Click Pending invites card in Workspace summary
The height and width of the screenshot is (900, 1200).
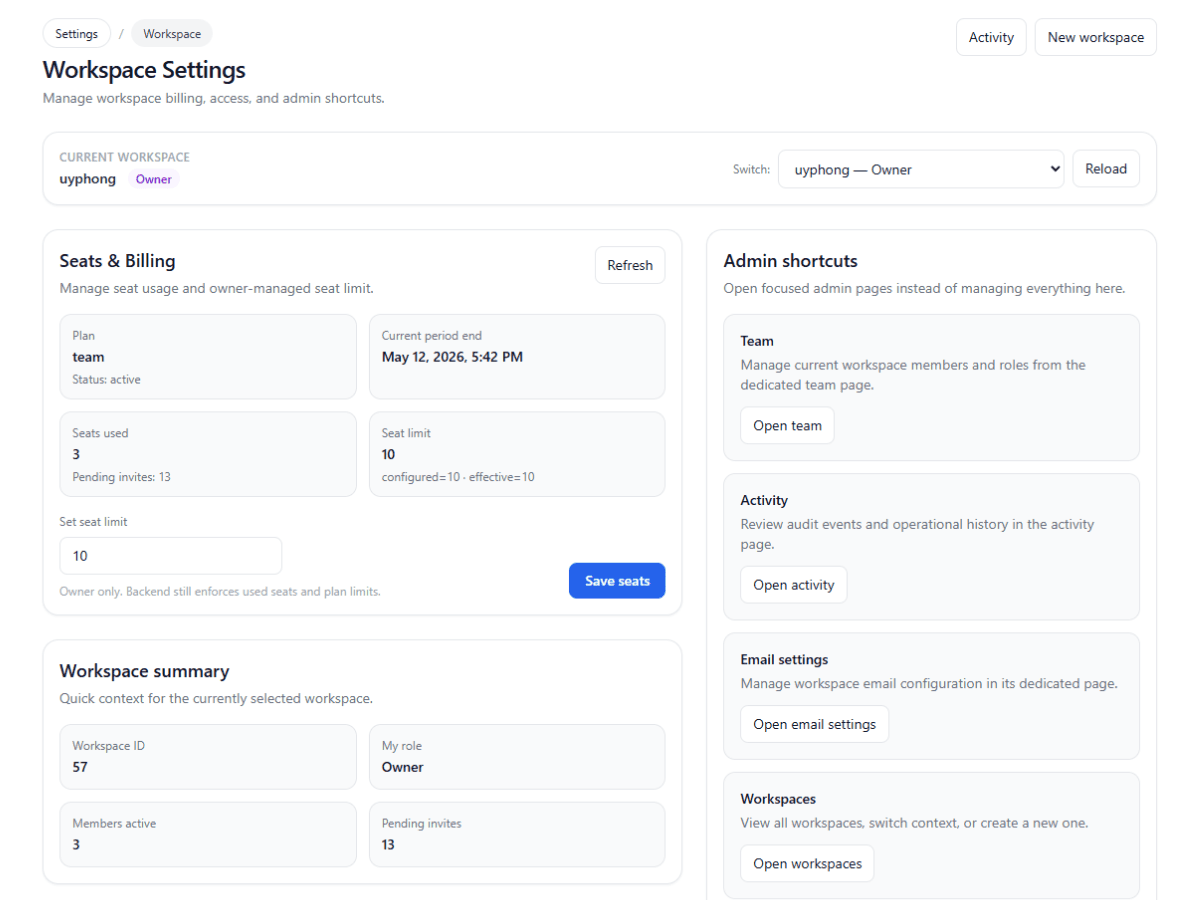(x=517, y=834)
